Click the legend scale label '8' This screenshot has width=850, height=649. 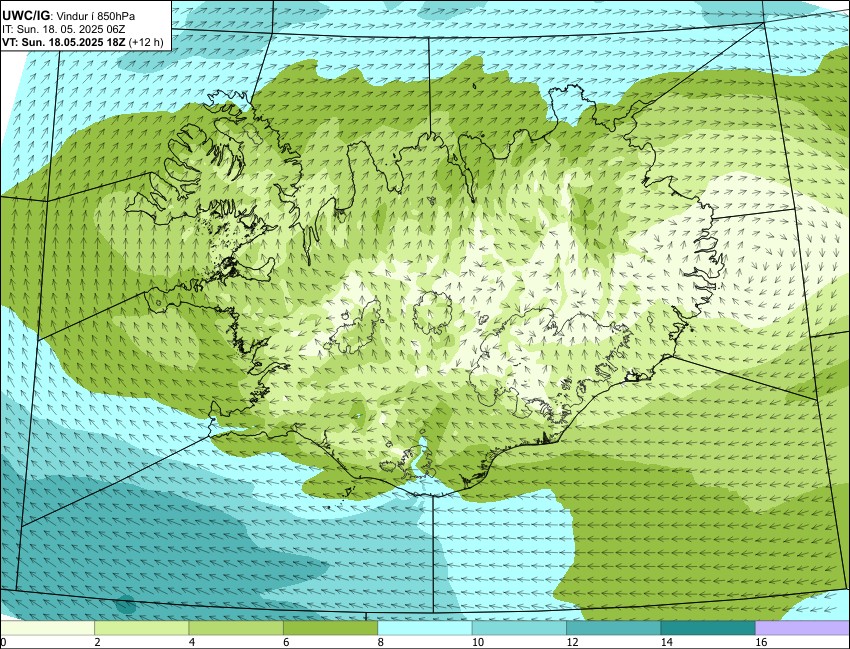381,642
